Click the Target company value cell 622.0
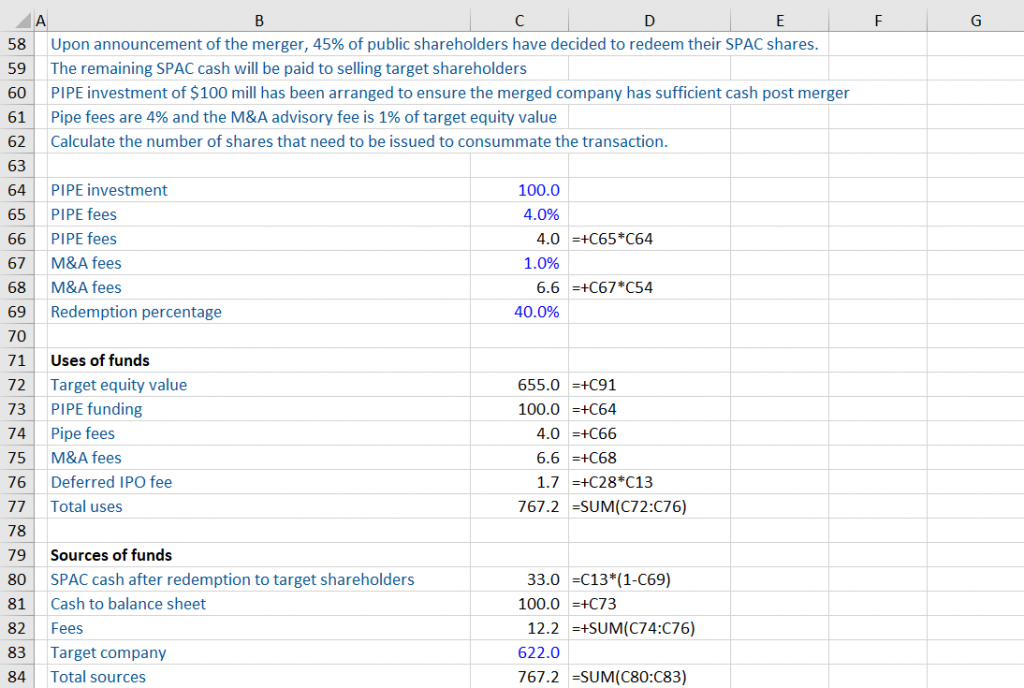Viewport: 1024px width, 688px height. click(x=519, y=652)
